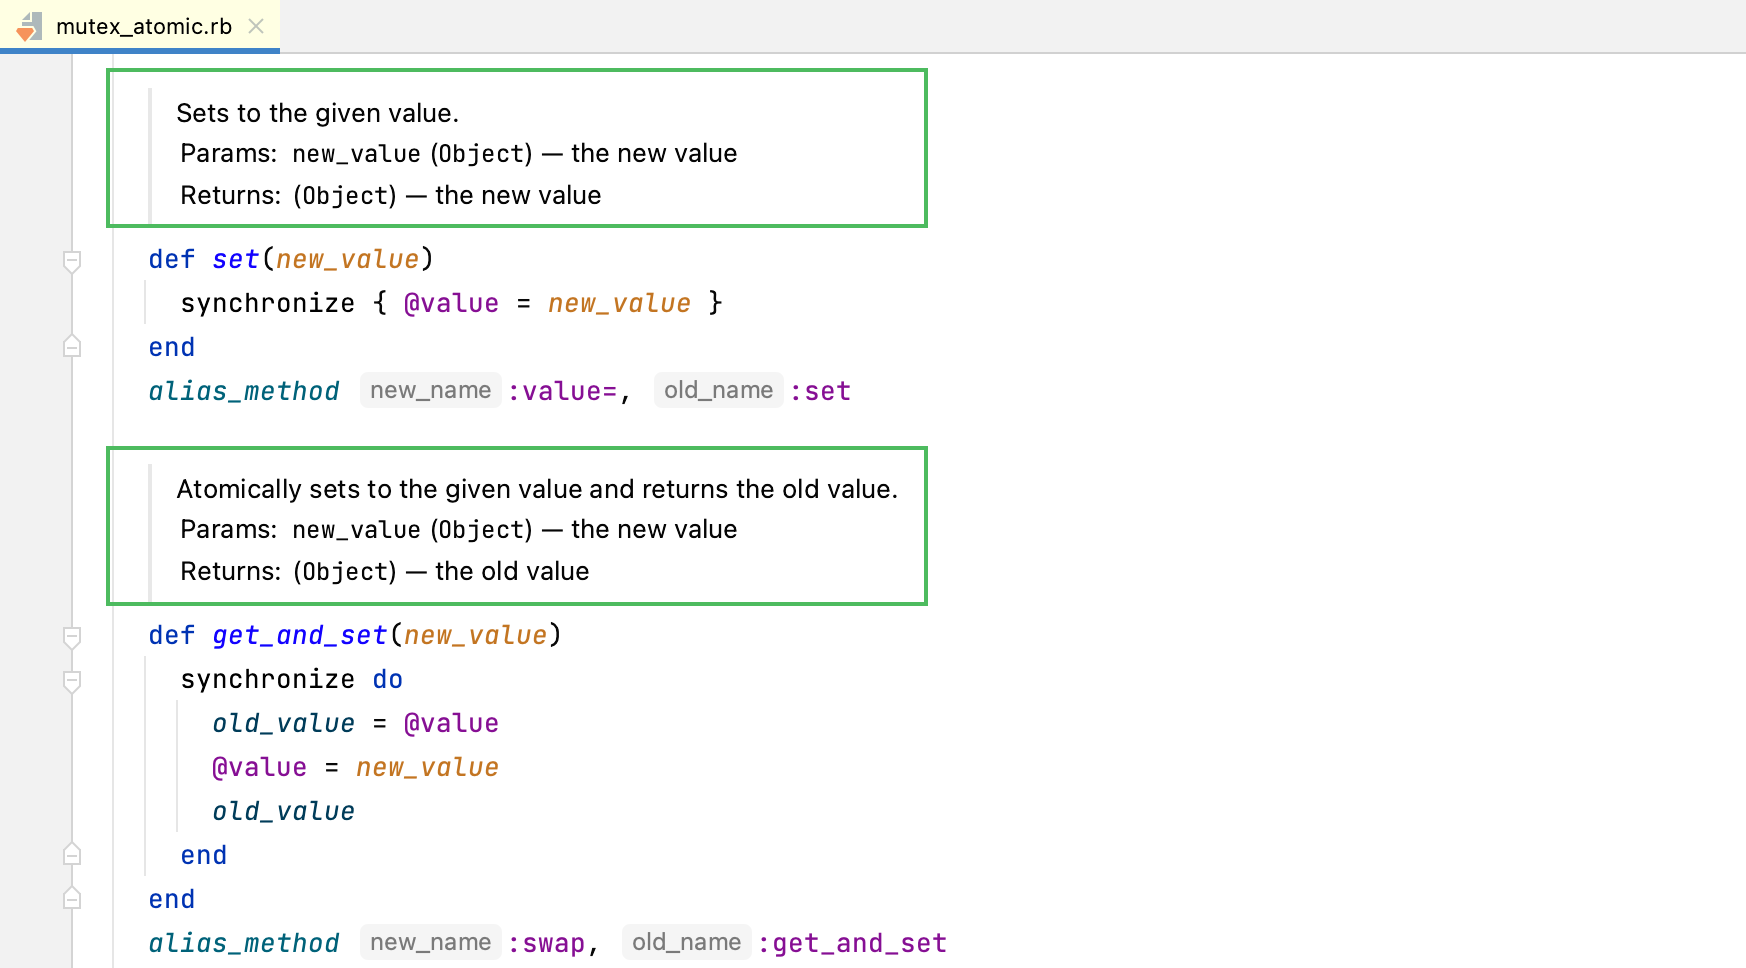Click the 'Atomically sets to the given value' doc
This screenshot has height=968, width=1746.
[x=536, y=489]
